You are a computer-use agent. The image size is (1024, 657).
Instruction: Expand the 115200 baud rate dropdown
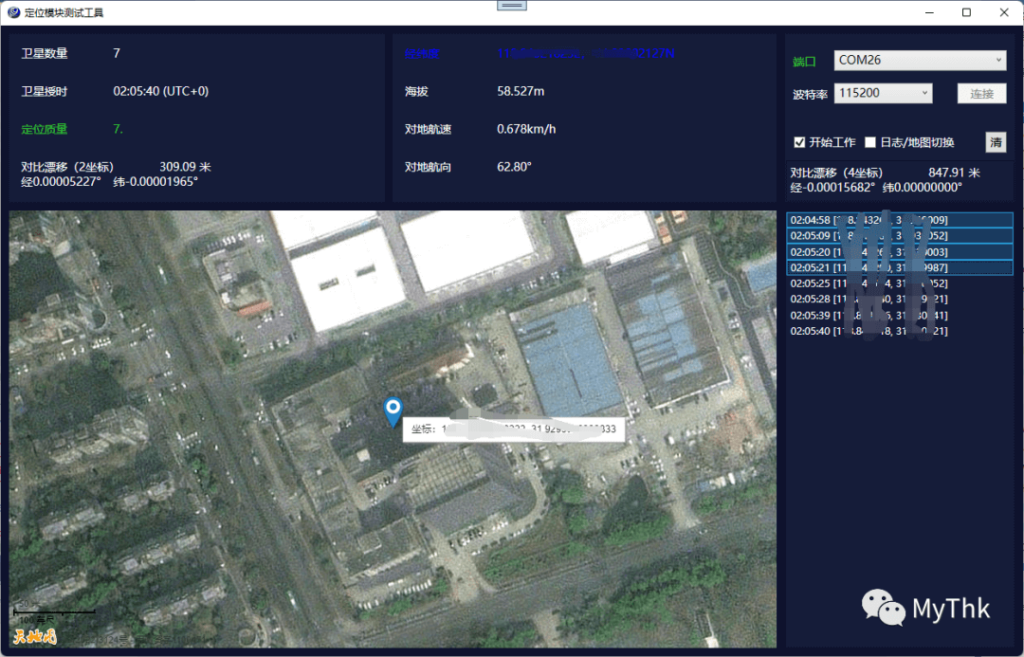click(x=884, y=93)
